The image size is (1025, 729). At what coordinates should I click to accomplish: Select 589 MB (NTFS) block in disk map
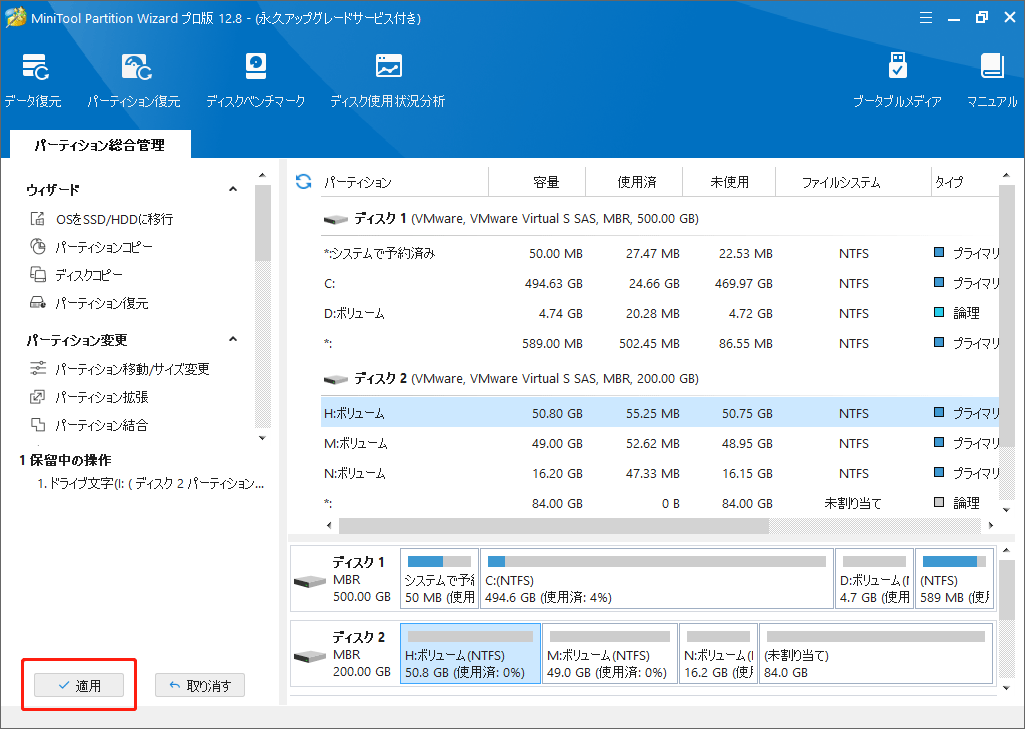coord(954,579)
